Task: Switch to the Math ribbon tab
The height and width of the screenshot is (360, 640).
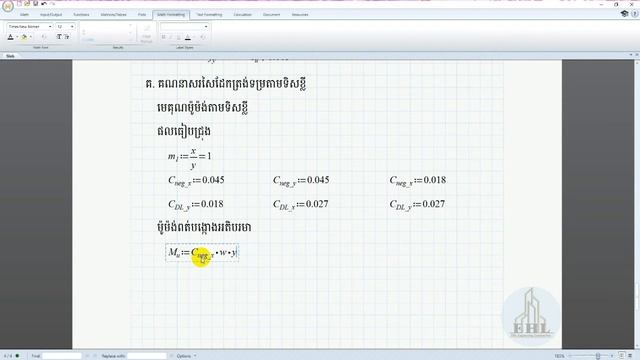Action: tap(24, 15)
